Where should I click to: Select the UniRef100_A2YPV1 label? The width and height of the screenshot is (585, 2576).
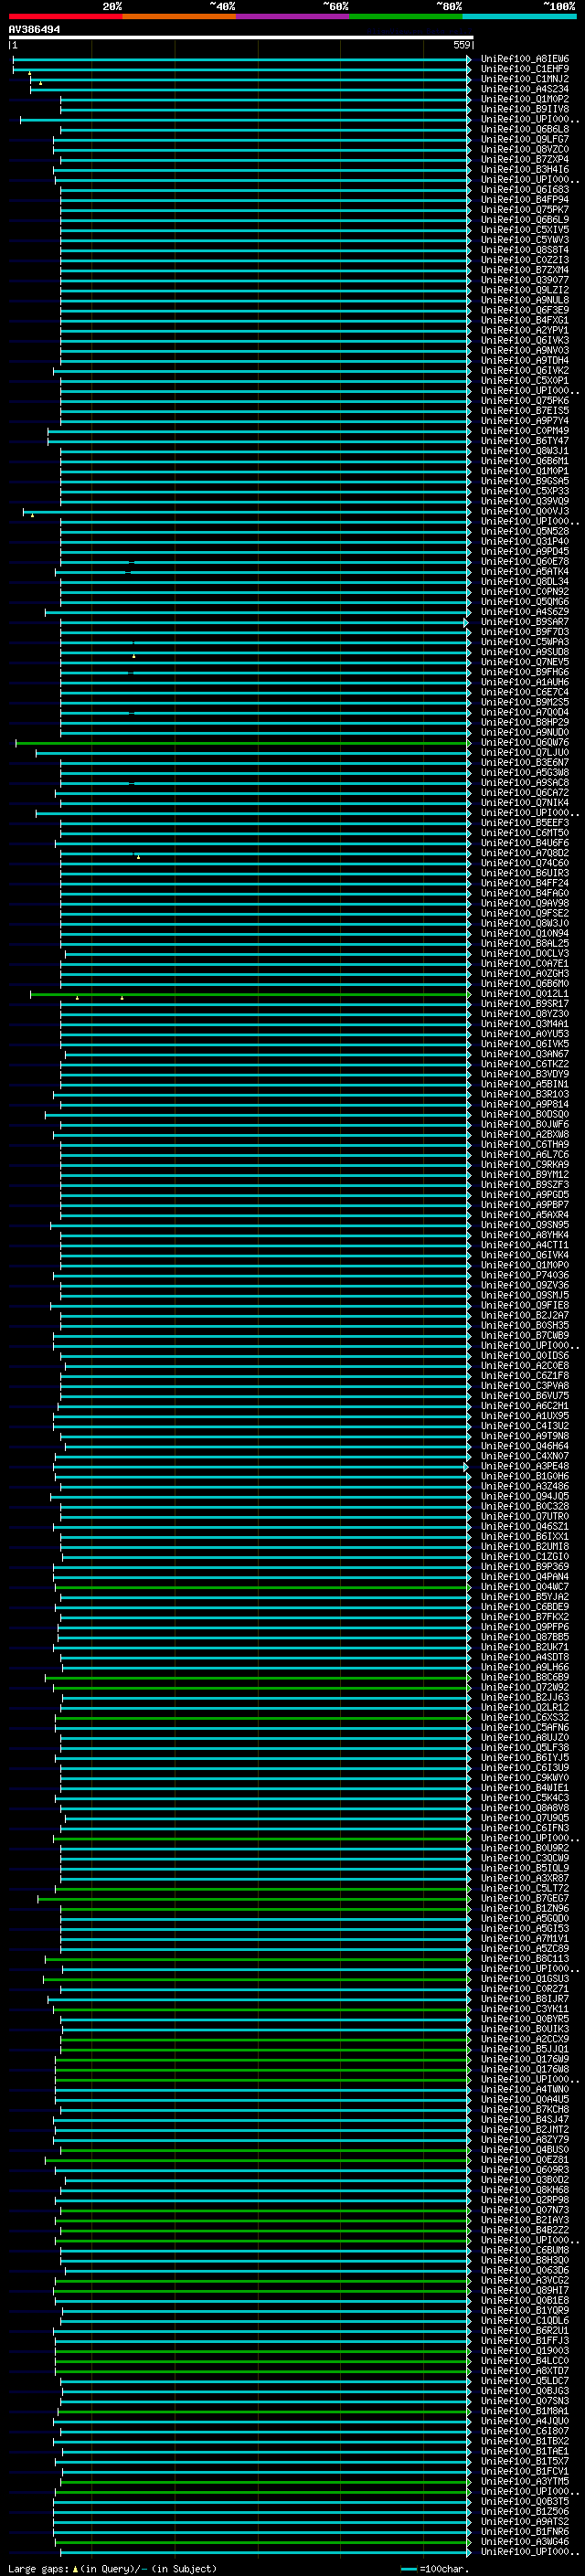click(524, 330)
